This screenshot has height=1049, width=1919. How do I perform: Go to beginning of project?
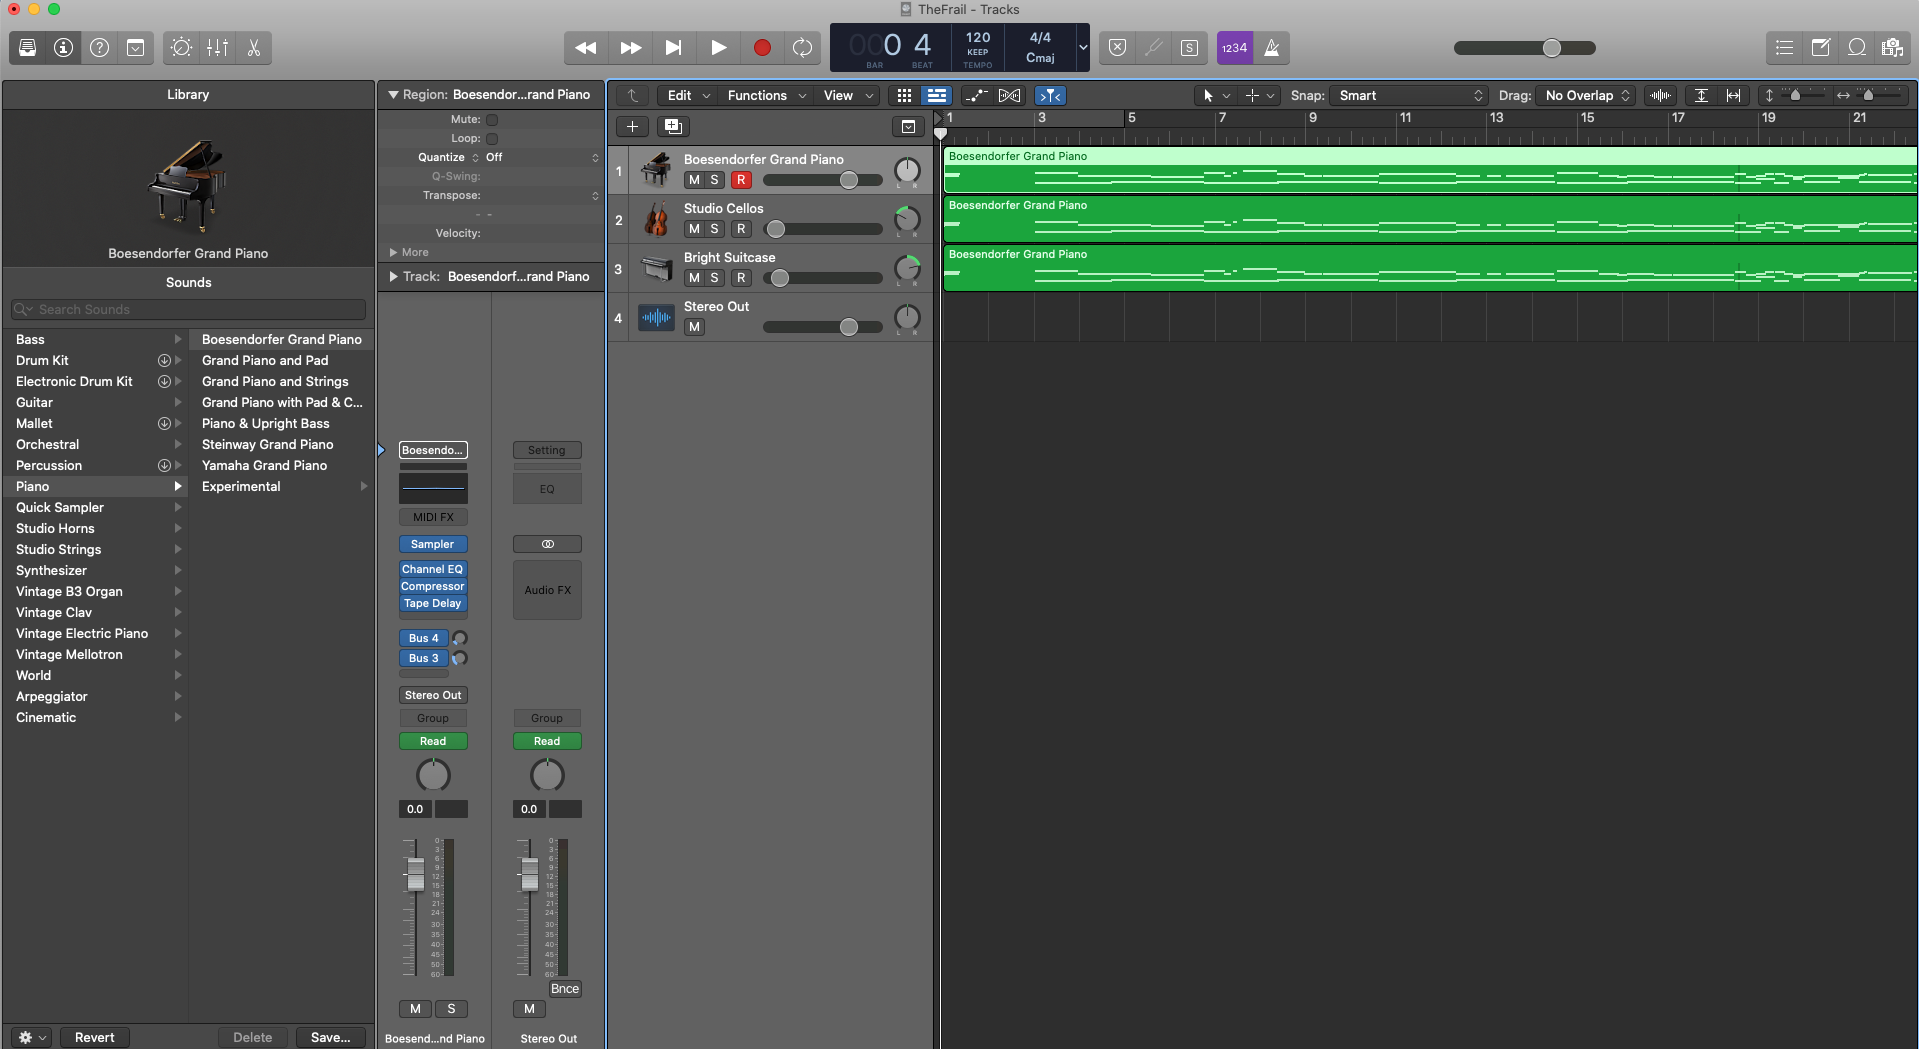(674, 47)
